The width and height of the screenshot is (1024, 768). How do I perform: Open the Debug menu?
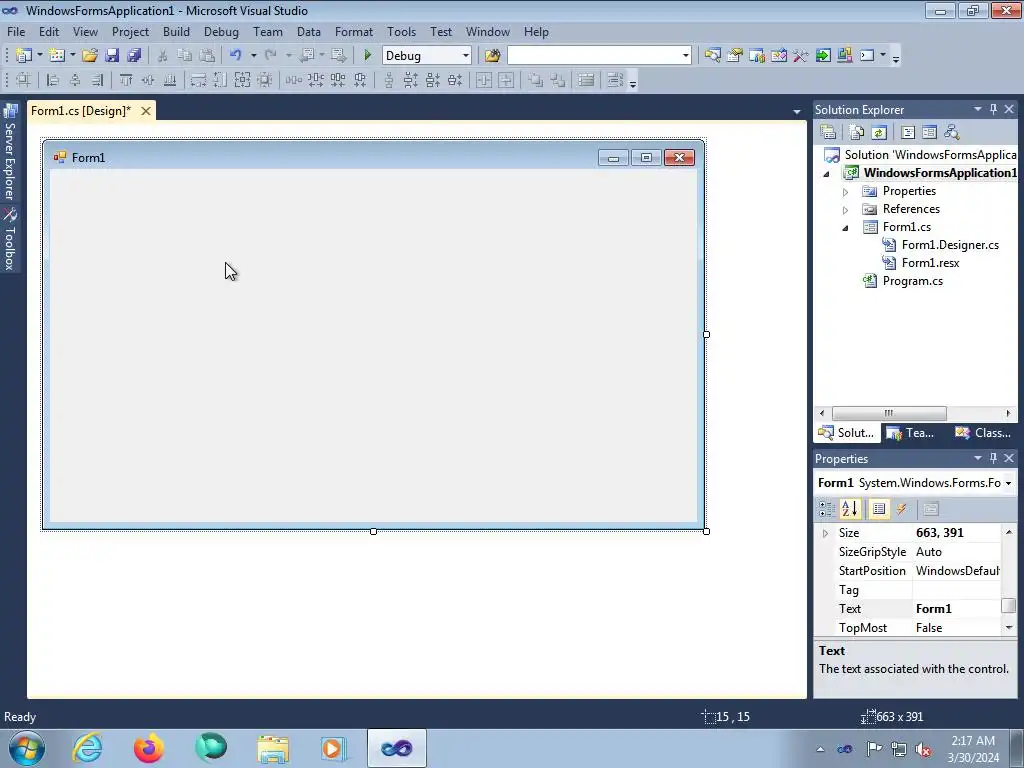tap(221, 31)
